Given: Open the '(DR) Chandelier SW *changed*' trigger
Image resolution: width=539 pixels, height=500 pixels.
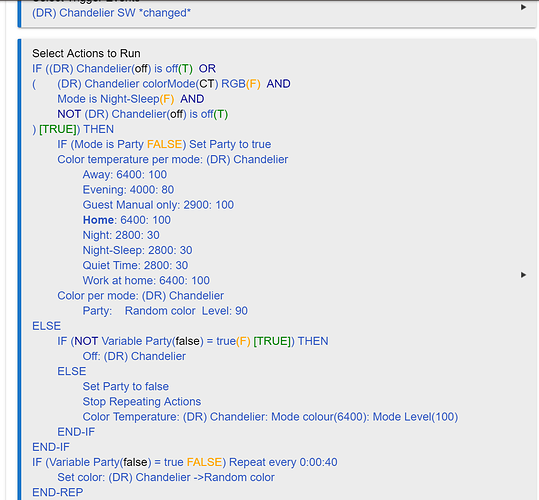Looking at the screenshot, I should pos(111,13).
